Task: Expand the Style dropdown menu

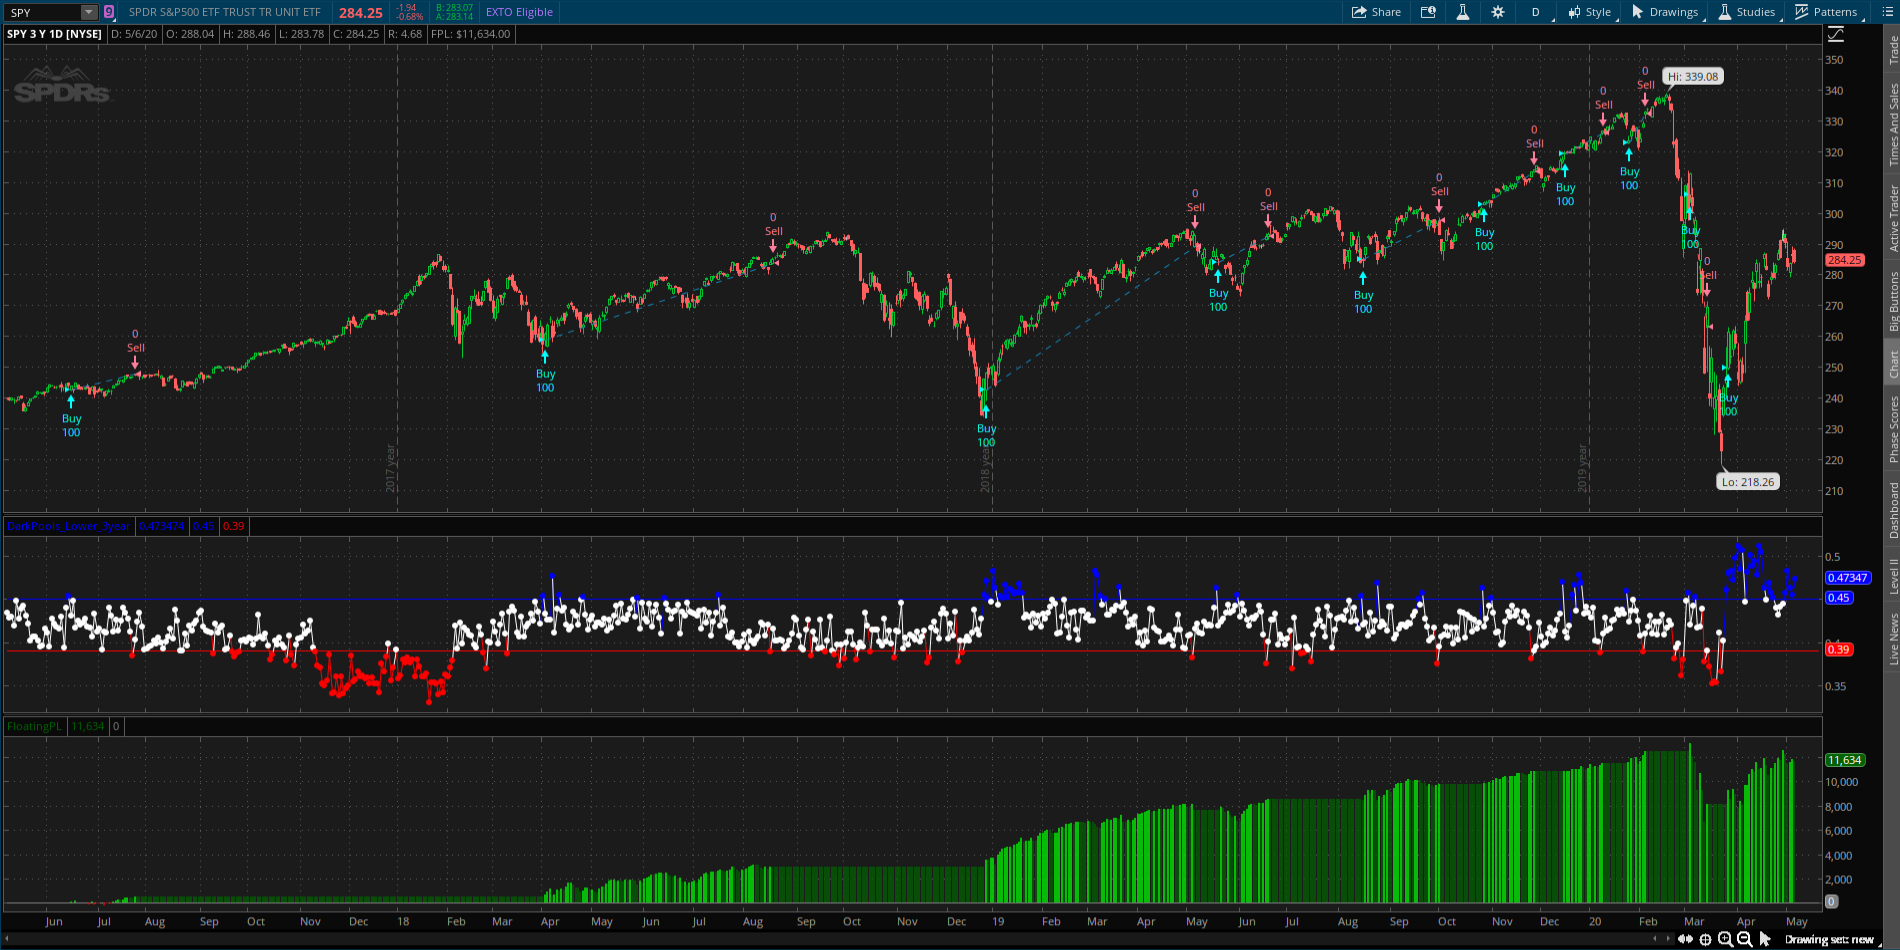Action: pos(1590,12)
